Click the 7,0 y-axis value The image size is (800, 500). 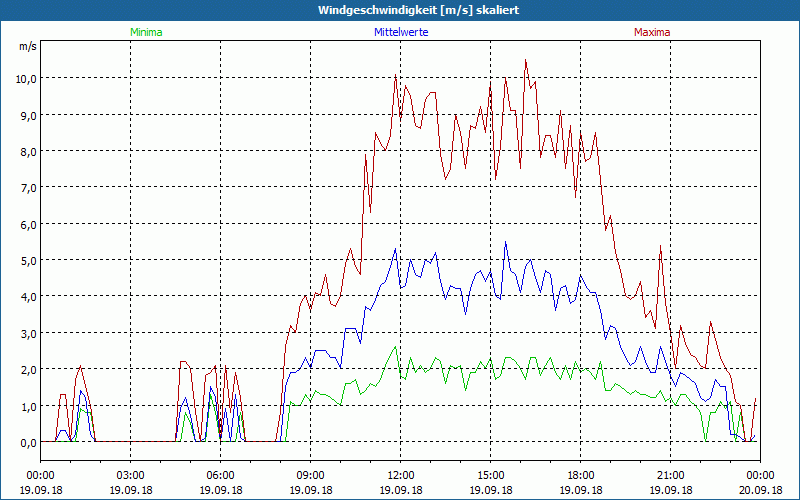pos(29,188)
